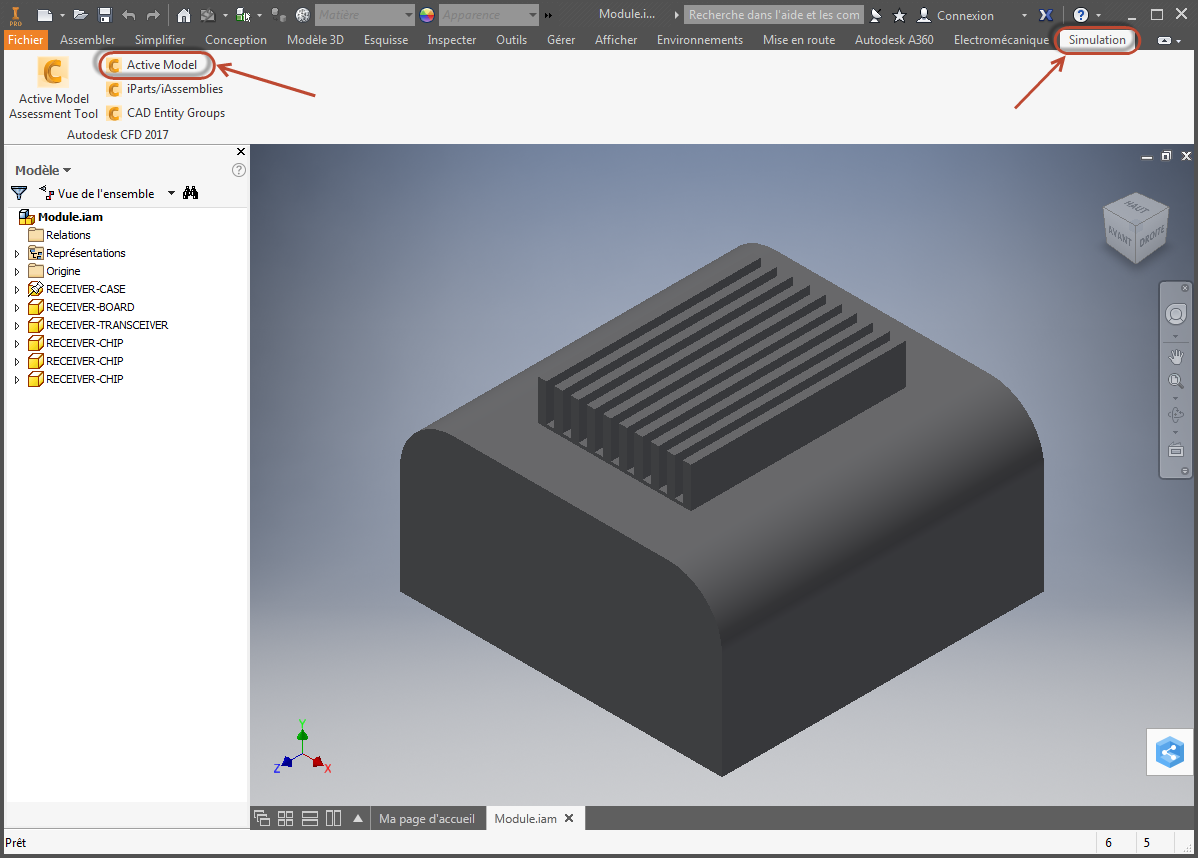
Task: Switch to the Simplifier tab
Action: coord(160,40)
